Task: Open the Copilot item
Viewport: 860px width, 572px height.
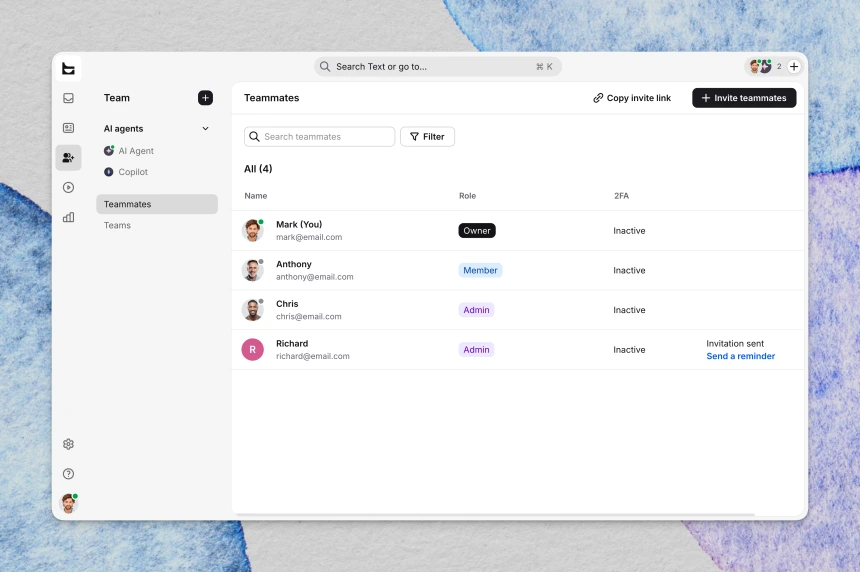Action: tap(126, 172)
